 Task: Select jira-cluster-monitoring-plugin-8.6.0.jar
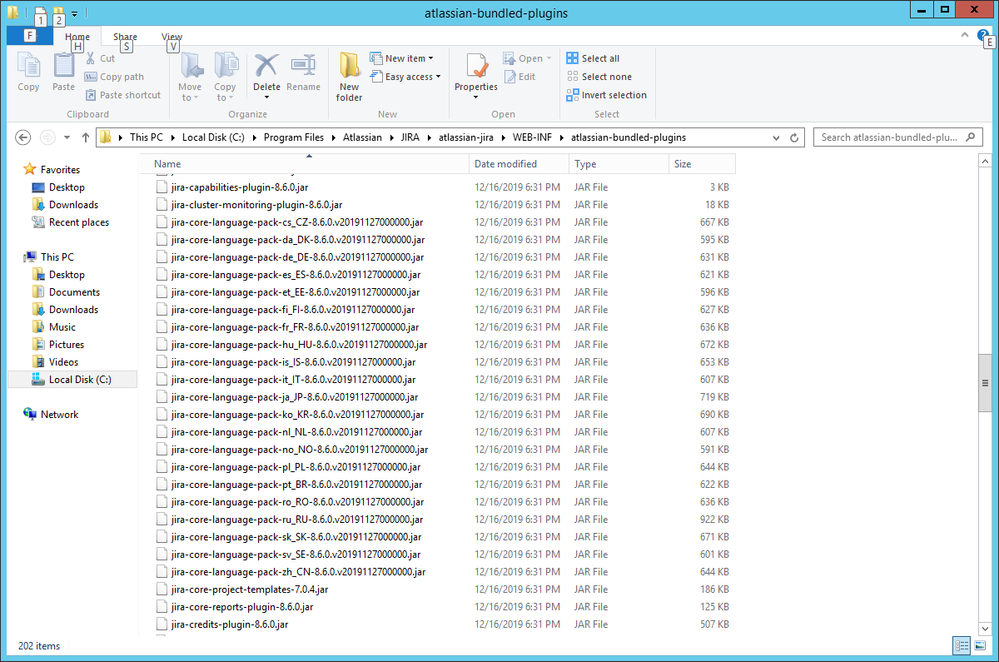pyautogui.click(x=257, y=205)
